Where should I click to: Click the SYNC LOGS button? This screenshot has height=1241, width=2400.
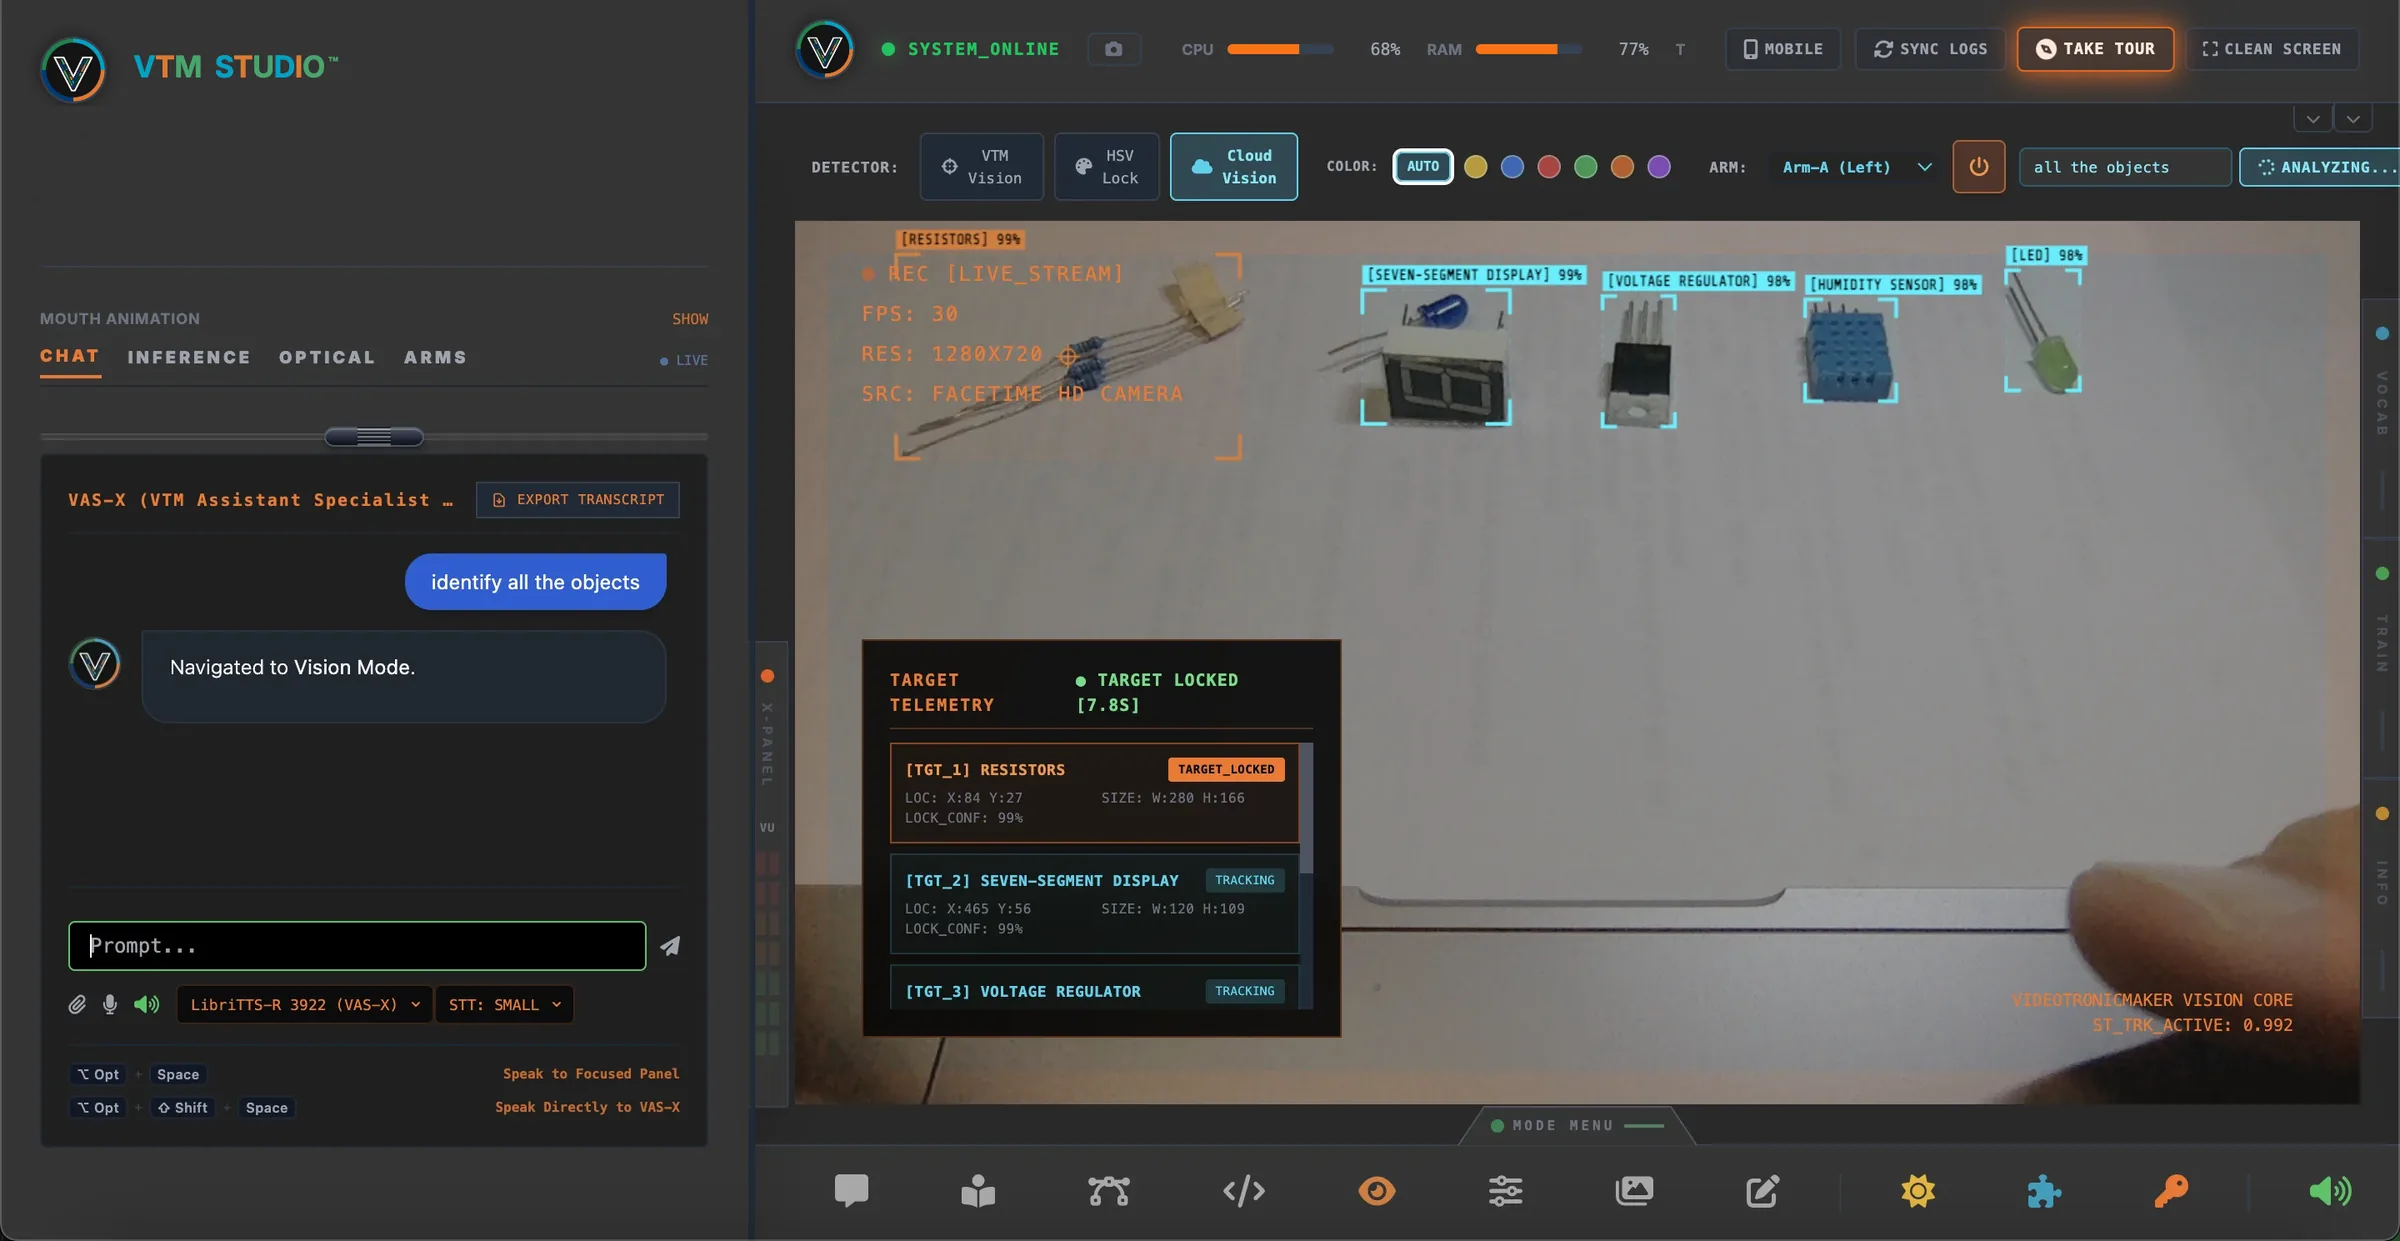point(1930,49)
